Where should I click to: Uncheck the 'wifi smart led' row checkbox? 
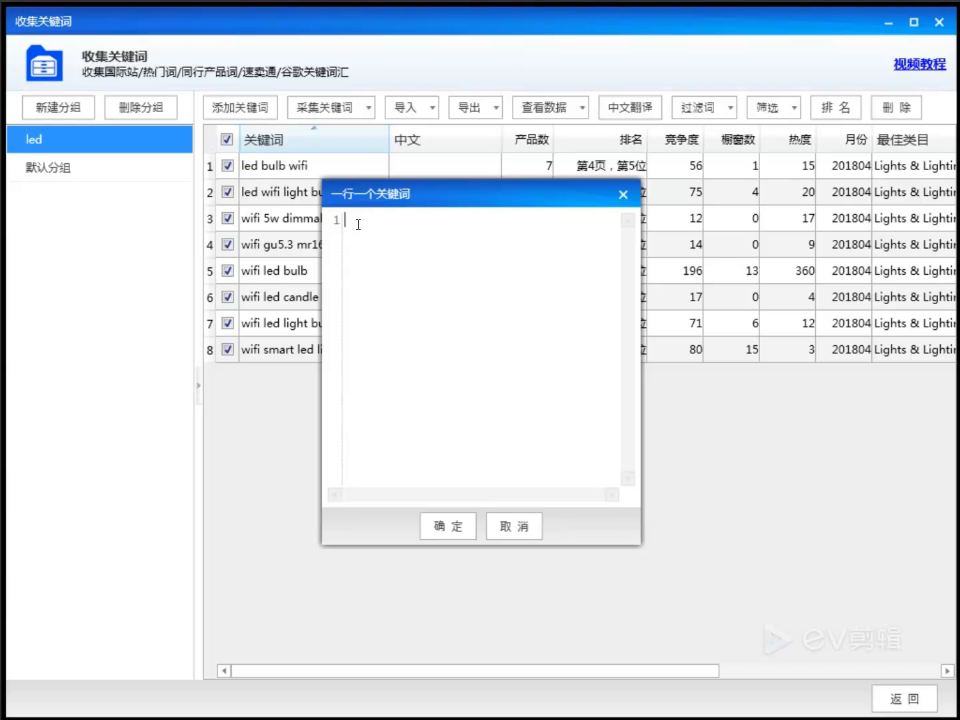228,350
